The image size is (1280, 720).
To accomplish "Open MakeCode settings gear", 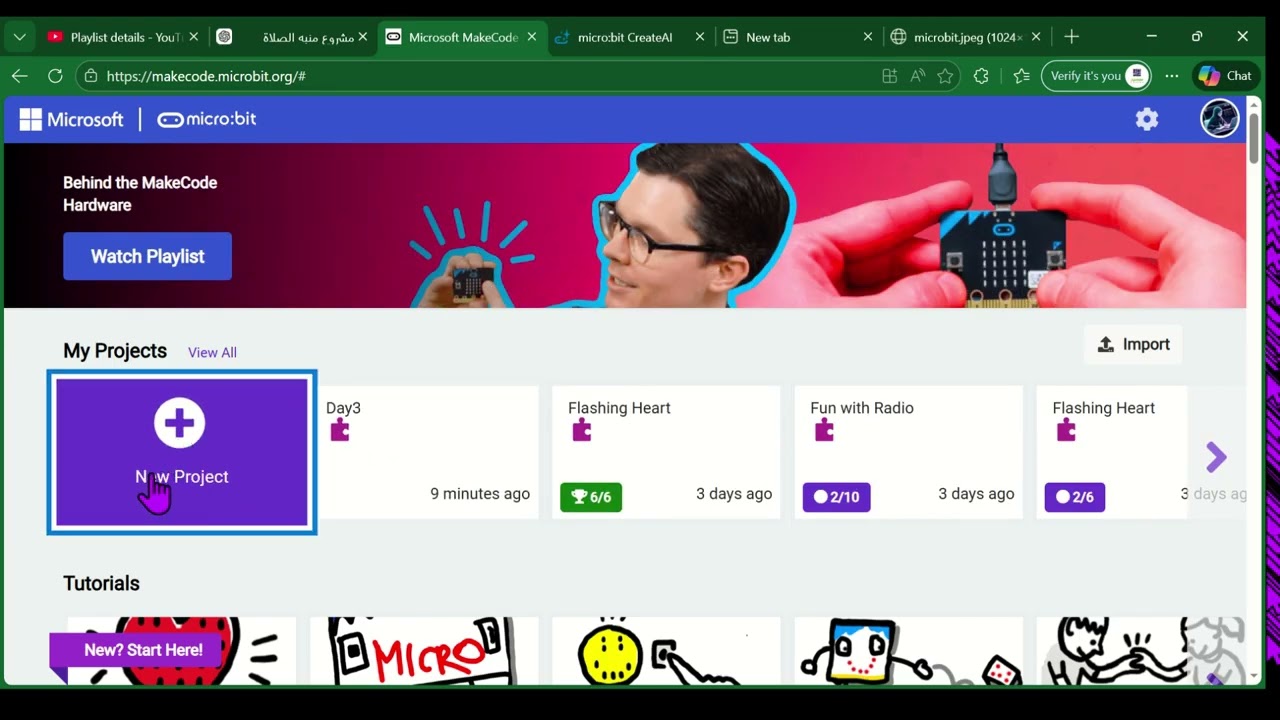I will click(x=1147, y=119).
